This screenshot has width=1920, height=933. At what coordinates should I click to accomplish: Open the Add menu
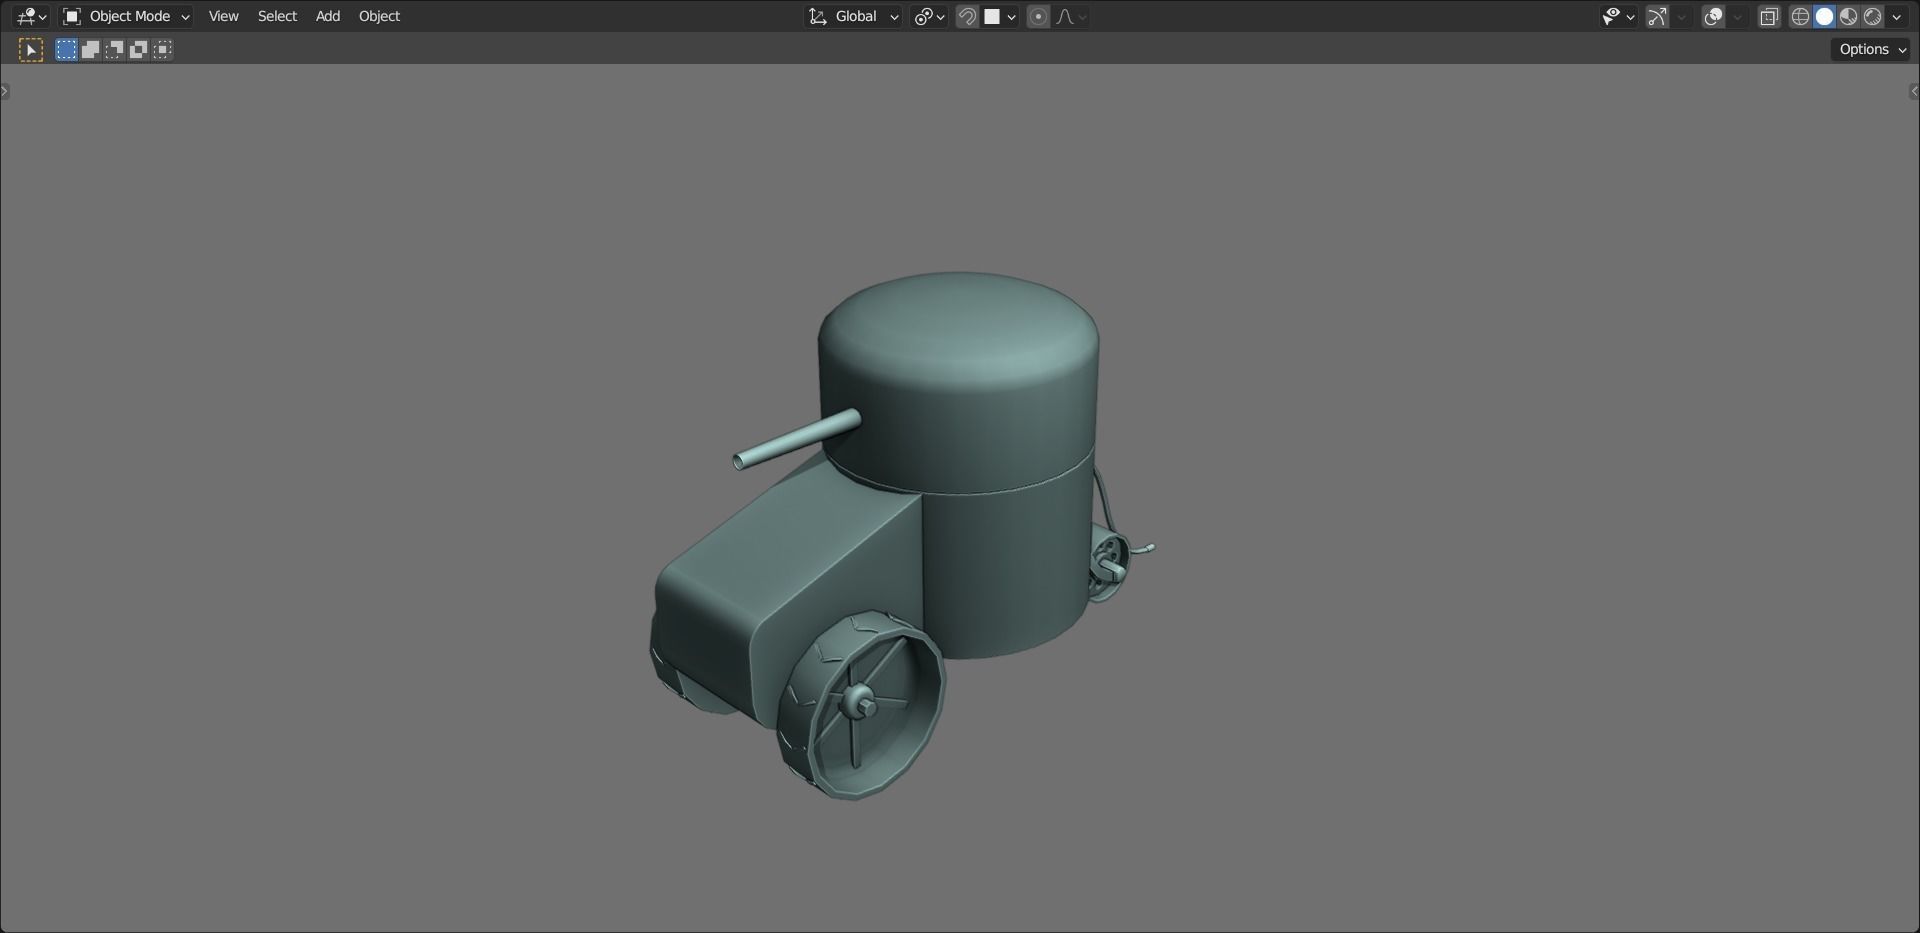point(328,16)
